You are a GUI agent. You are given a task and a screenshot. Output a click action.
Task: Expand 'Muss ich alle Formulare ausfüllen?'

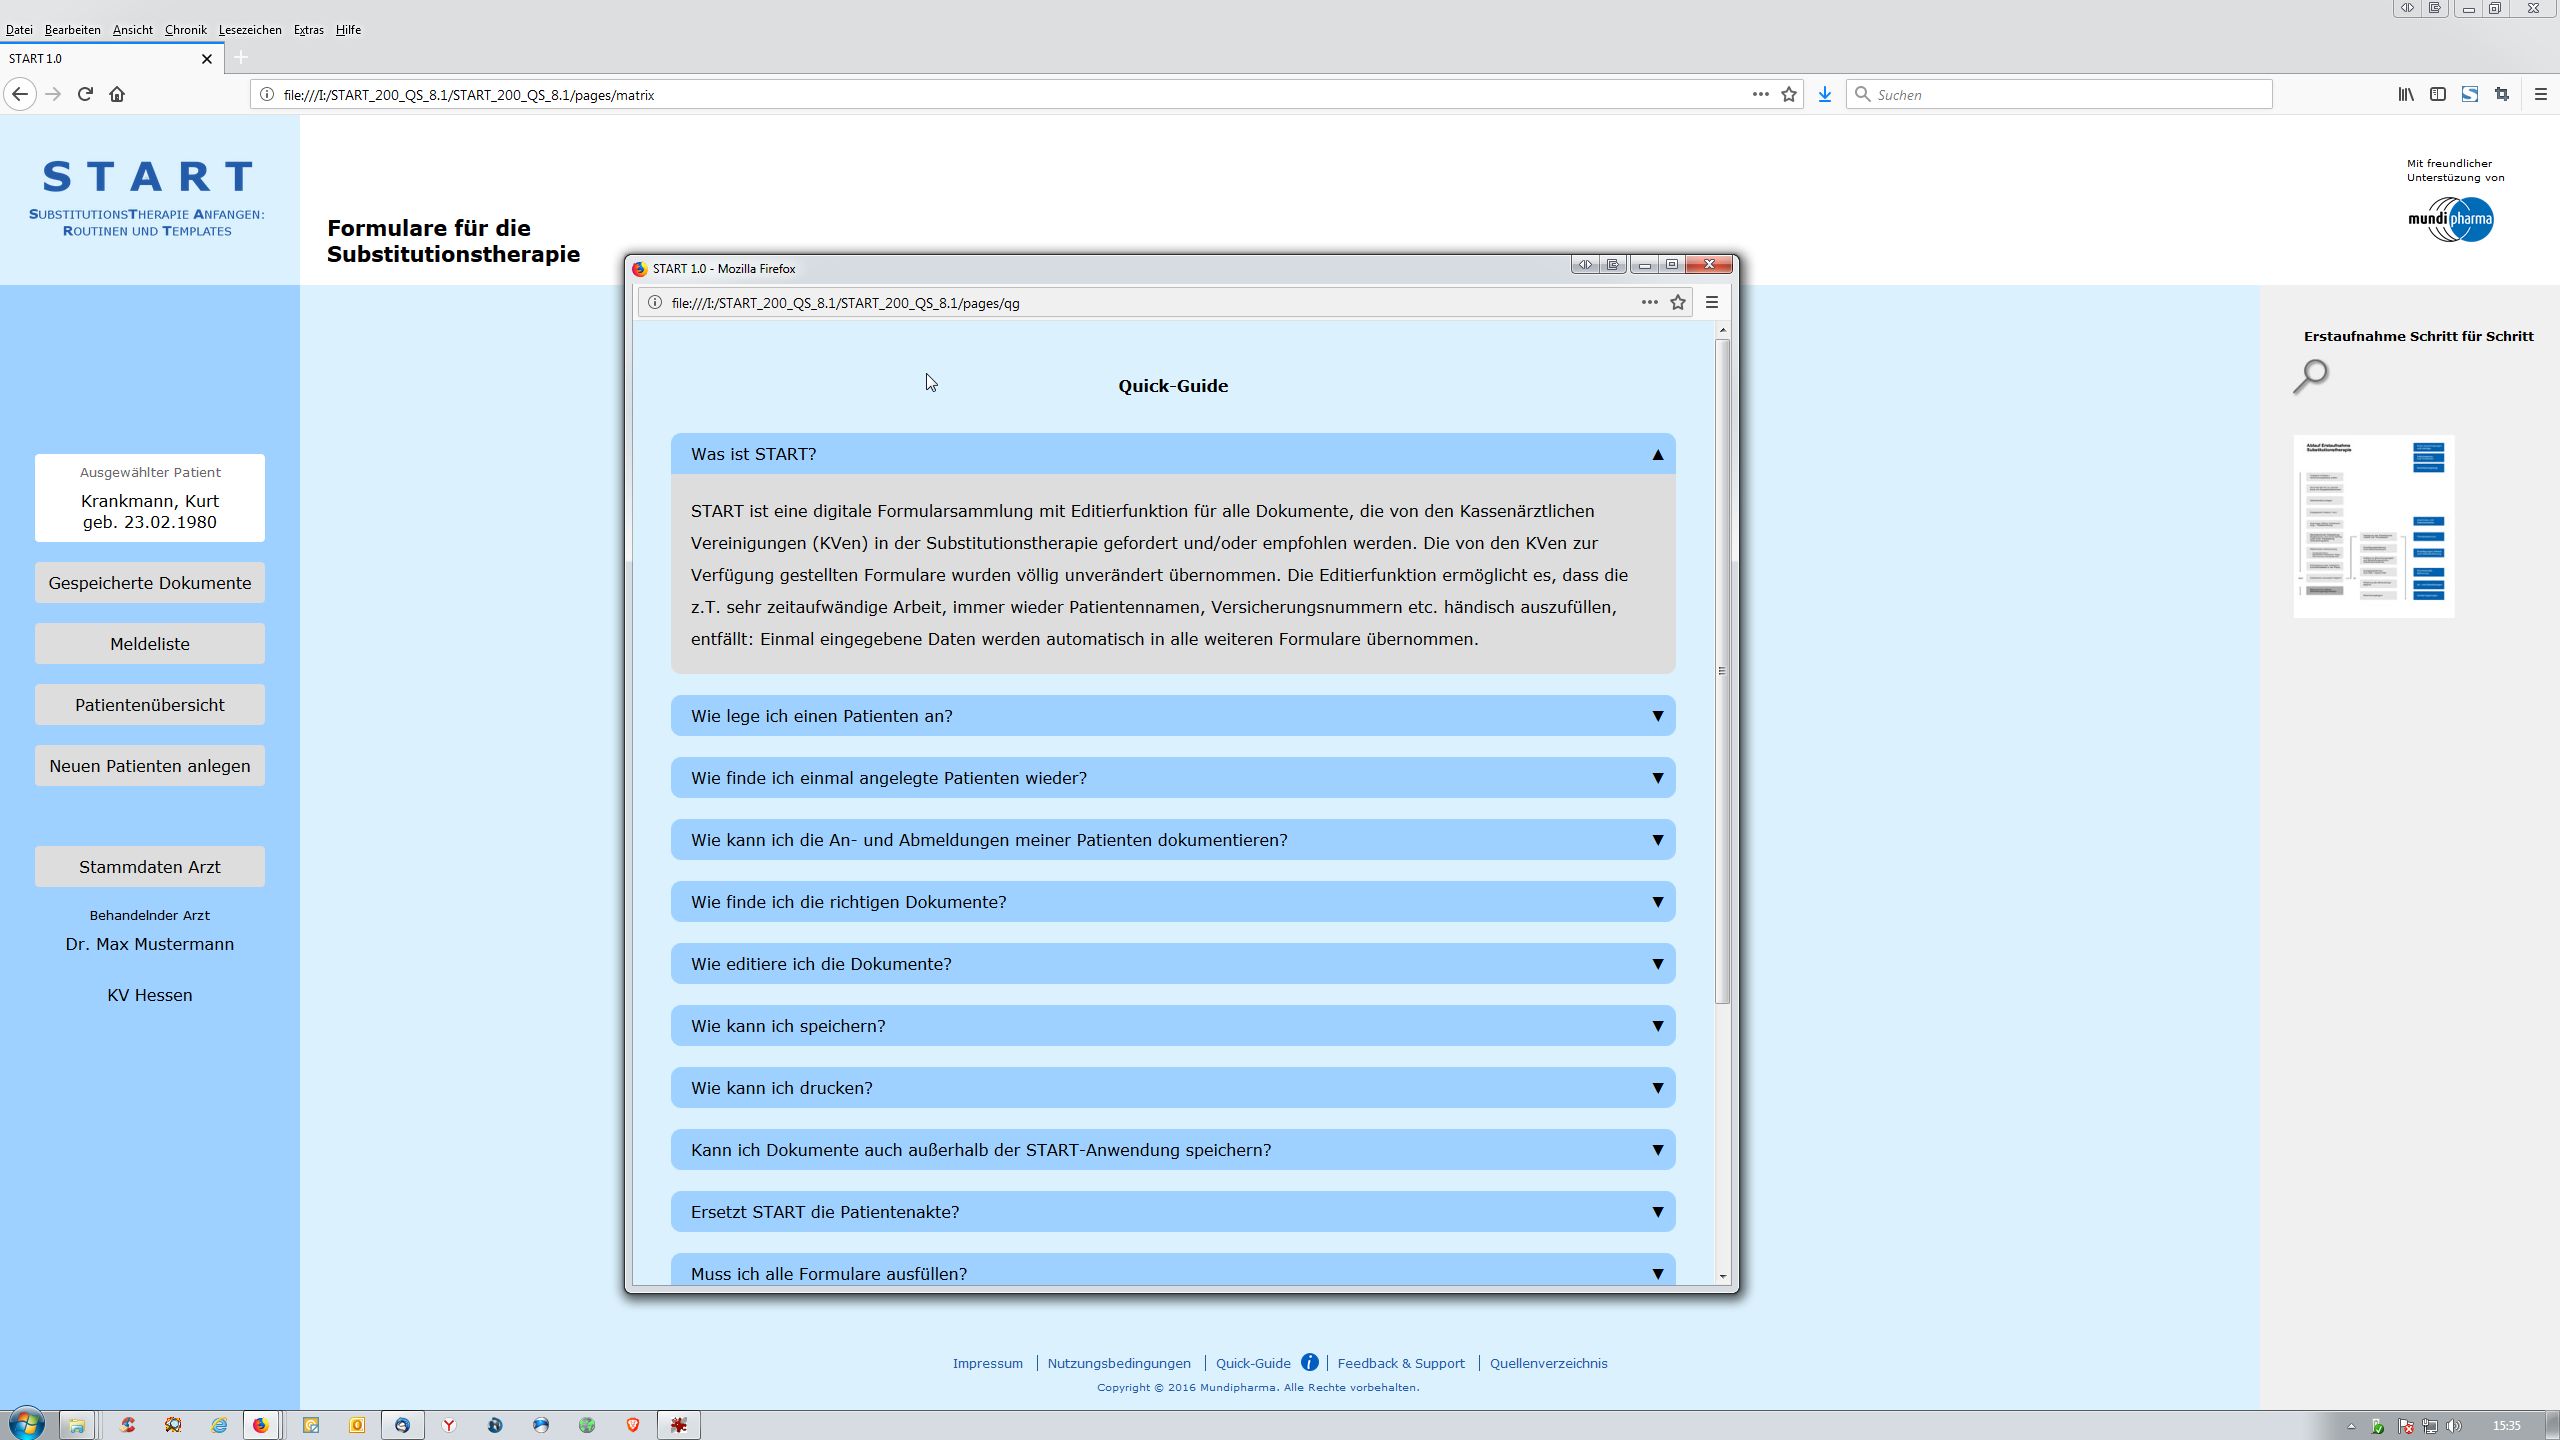[x=1173, y=1269]
